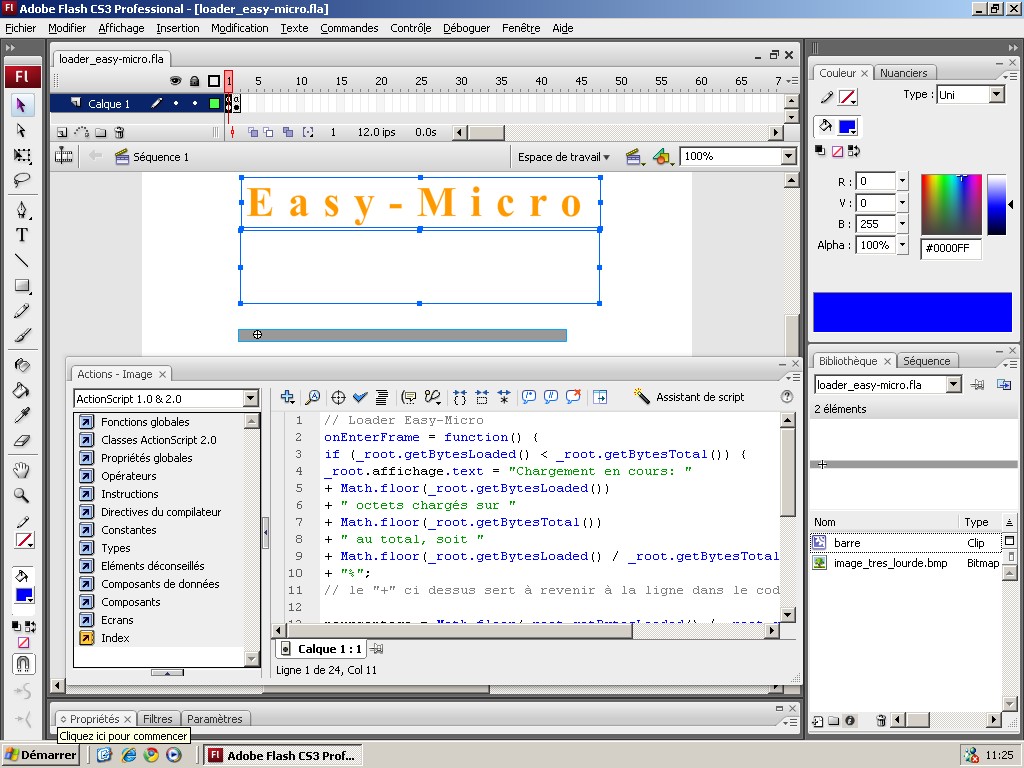
Task: Click the auto format icon
Action: 382,396
